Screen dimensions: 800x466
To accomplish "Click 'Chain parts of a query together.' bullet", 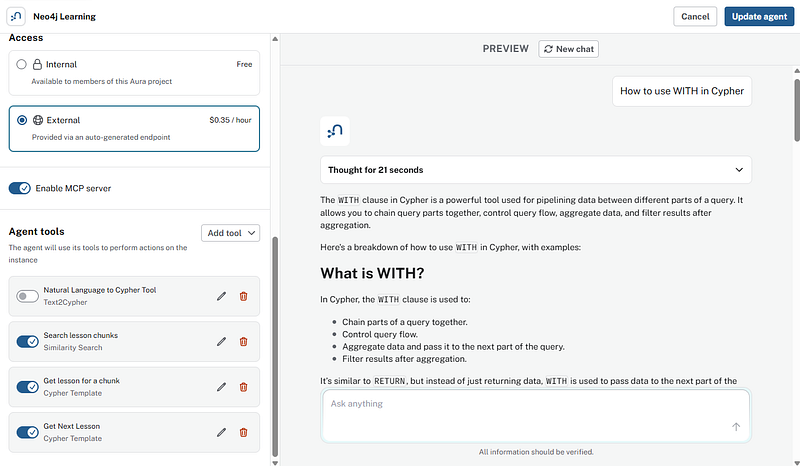I will 405,322.
